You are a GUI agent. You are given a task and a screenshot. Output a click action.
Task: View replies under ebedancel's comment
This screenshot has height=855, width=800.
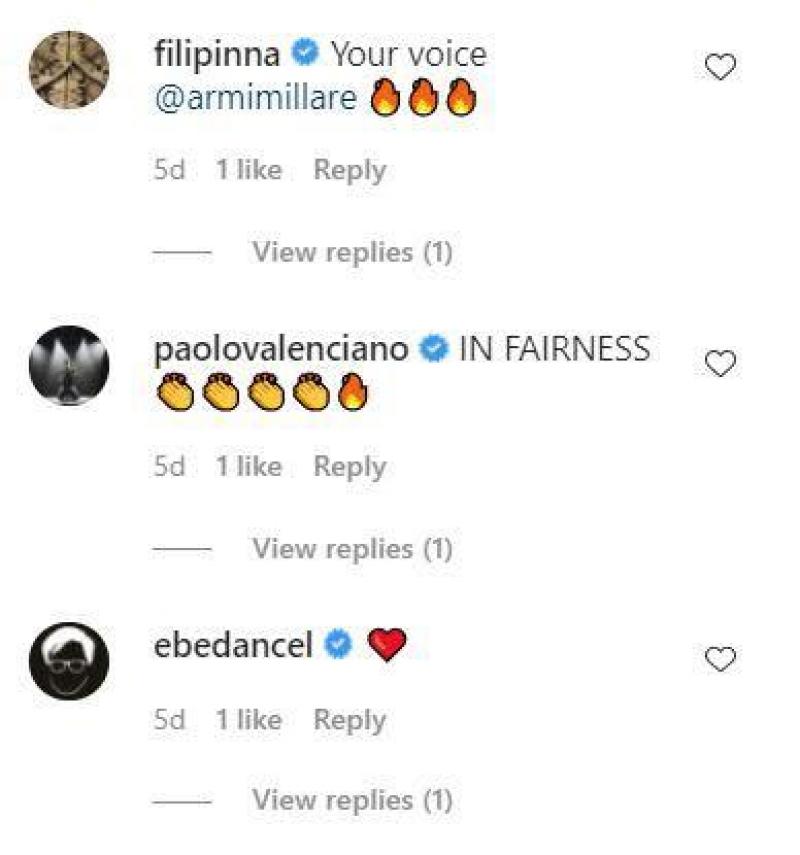[x=352, y=798]
